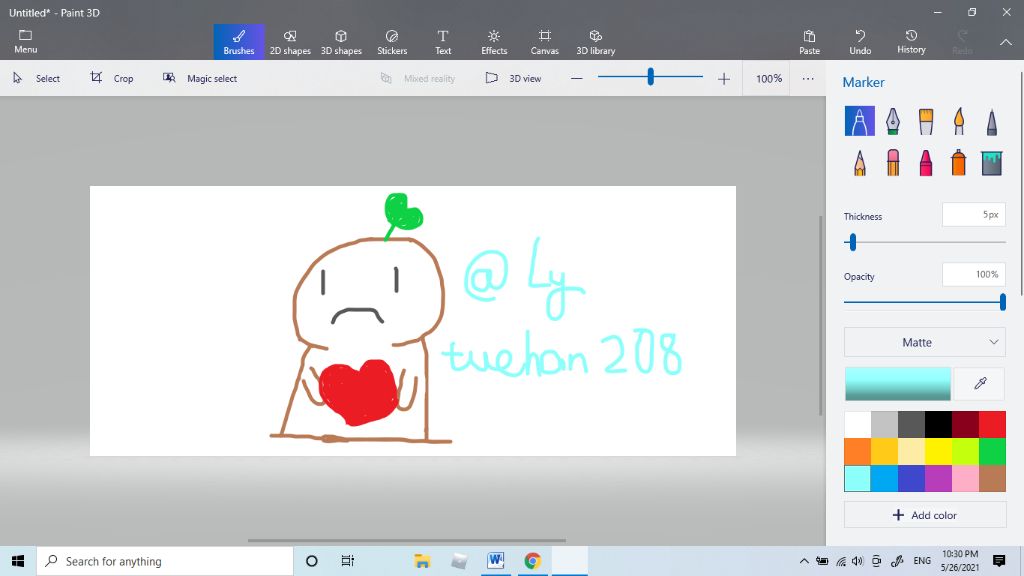Screen dimensions: 1024x576
Task: Show hidden system tray icons
Action: (804, 561)
